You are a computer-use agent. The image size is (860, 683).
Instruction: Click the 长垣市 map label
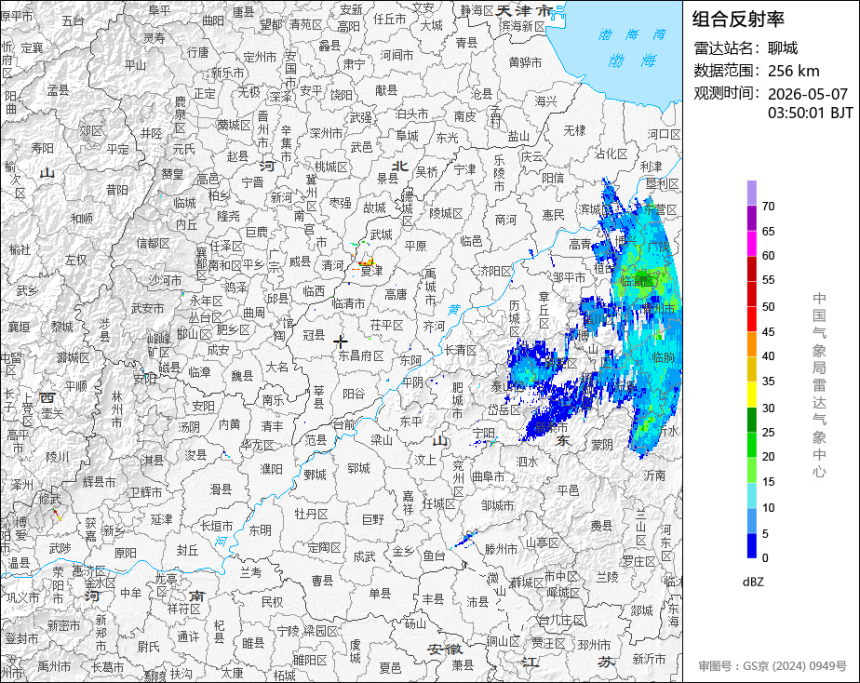point(216,526)
